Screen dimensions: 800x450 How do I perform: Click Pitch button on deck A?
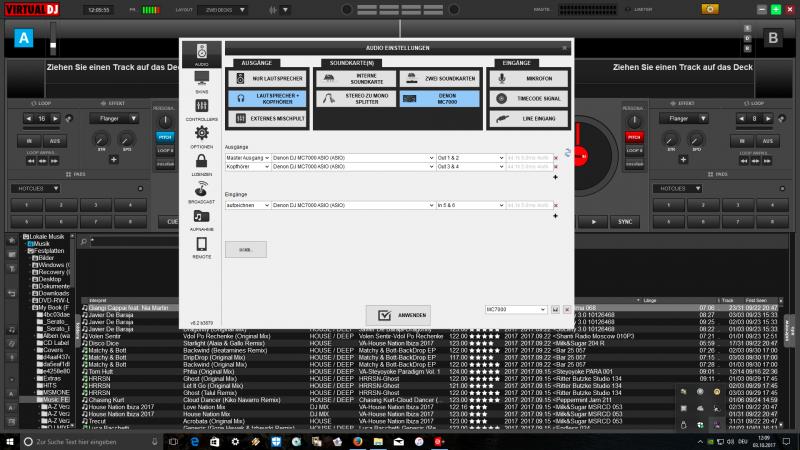[x=165, y=137]
